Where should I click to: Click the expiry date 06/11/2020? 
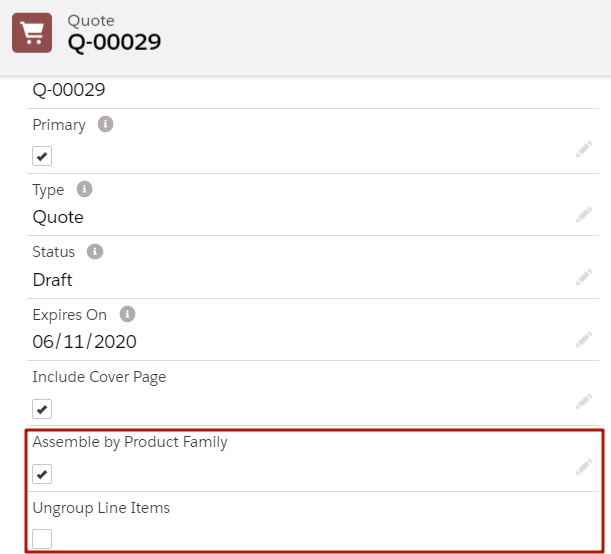point(85,342)
